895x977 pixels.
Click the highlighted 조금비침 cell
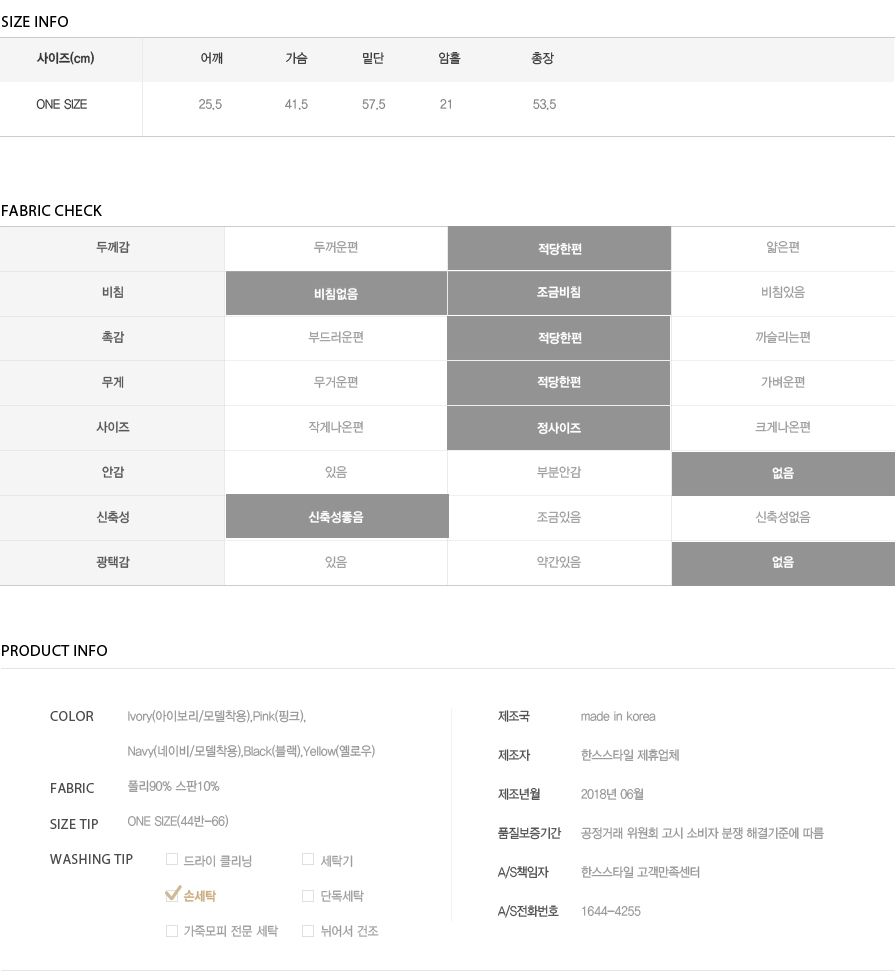tap(559, 293)
